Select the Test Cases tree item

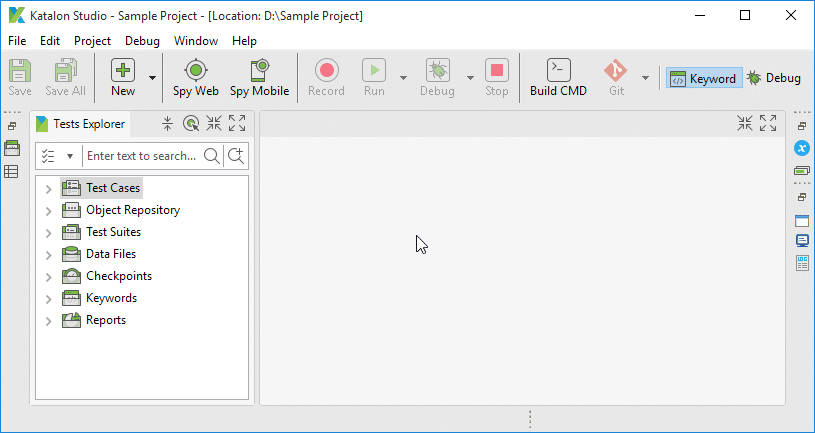101,188
